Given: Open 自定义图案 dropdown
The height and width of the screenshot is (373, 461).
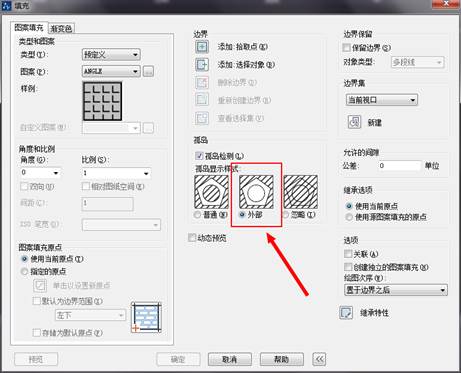Looking at the screenshot, I should point(111,128).
